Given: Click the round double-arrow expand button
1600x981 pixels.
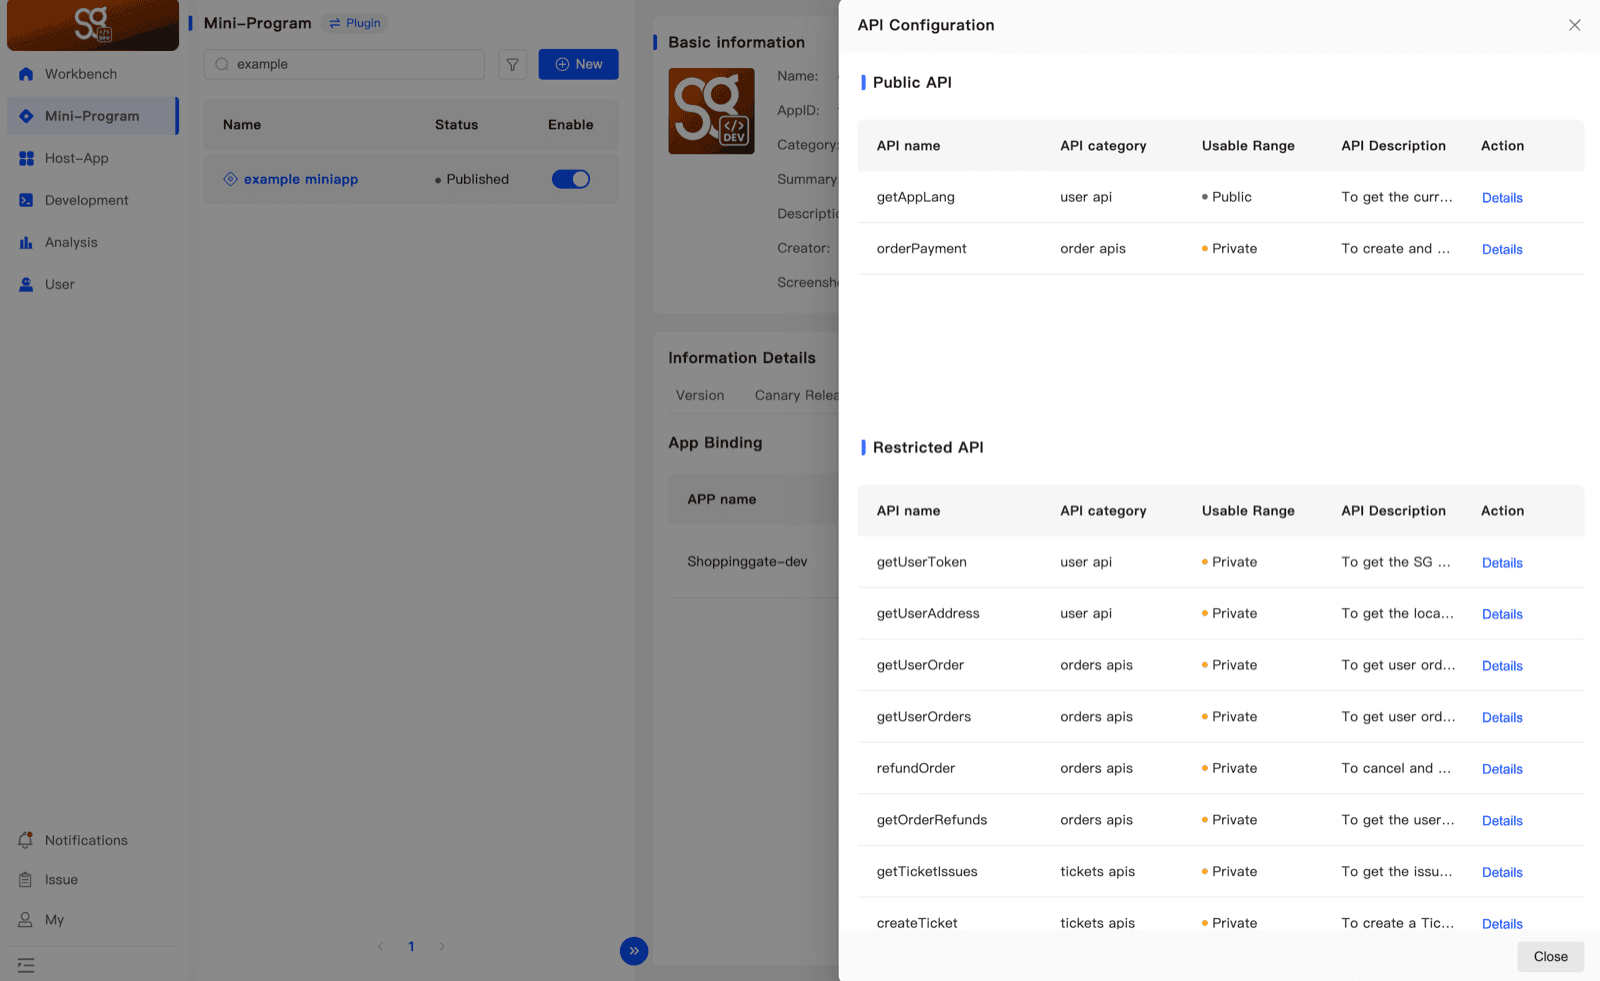Looking at the screenshot, I should pos(634,950).
